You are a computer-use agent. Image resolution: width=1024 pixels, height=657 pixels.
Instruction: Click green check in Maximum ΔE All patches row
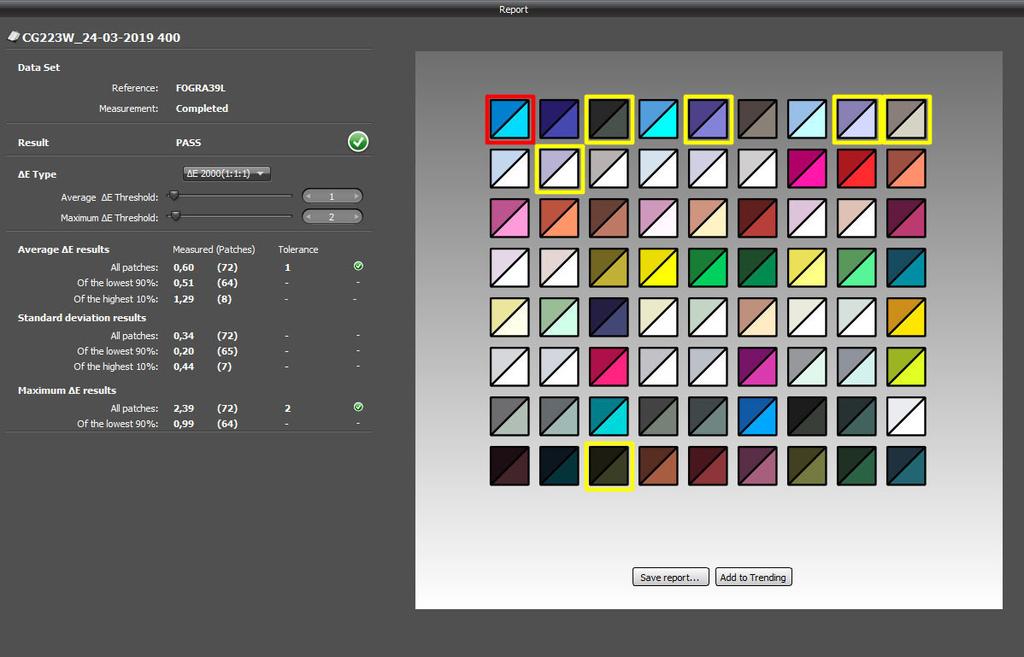358,407
